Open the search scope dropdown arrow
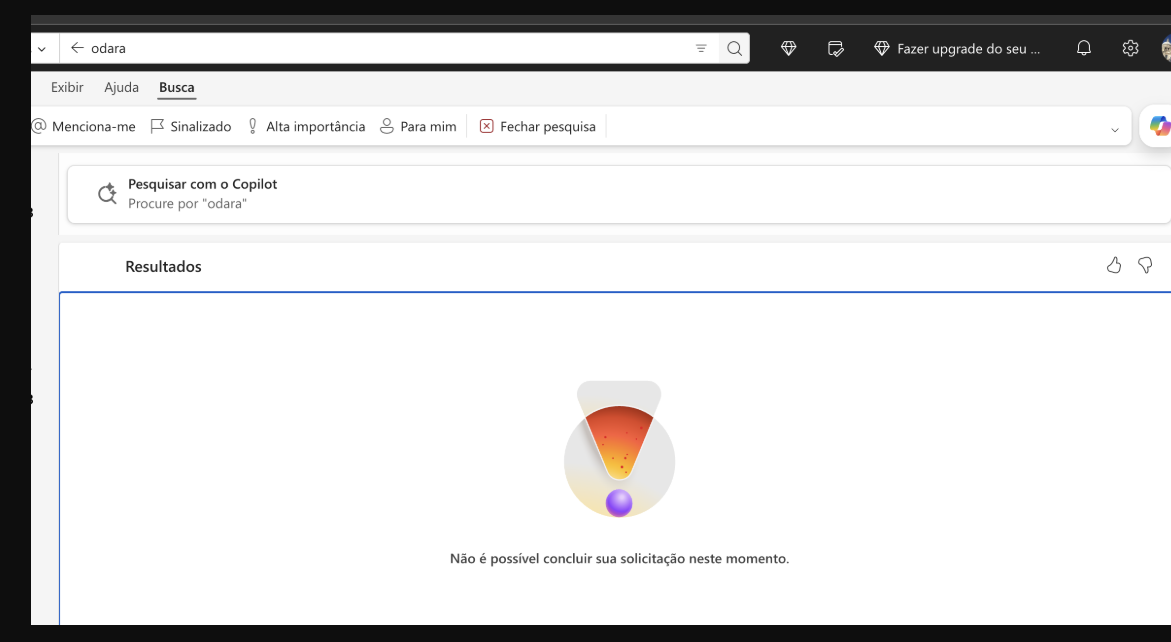The image size is (1171, 642). click(x=42, y=49)
